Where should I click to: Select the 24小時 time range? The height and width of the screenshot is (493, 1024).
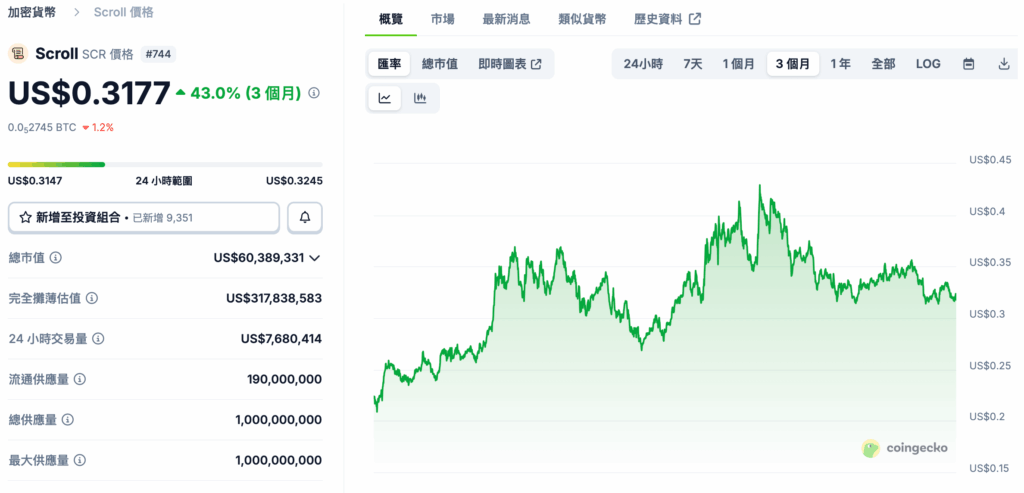coord(643,64)
